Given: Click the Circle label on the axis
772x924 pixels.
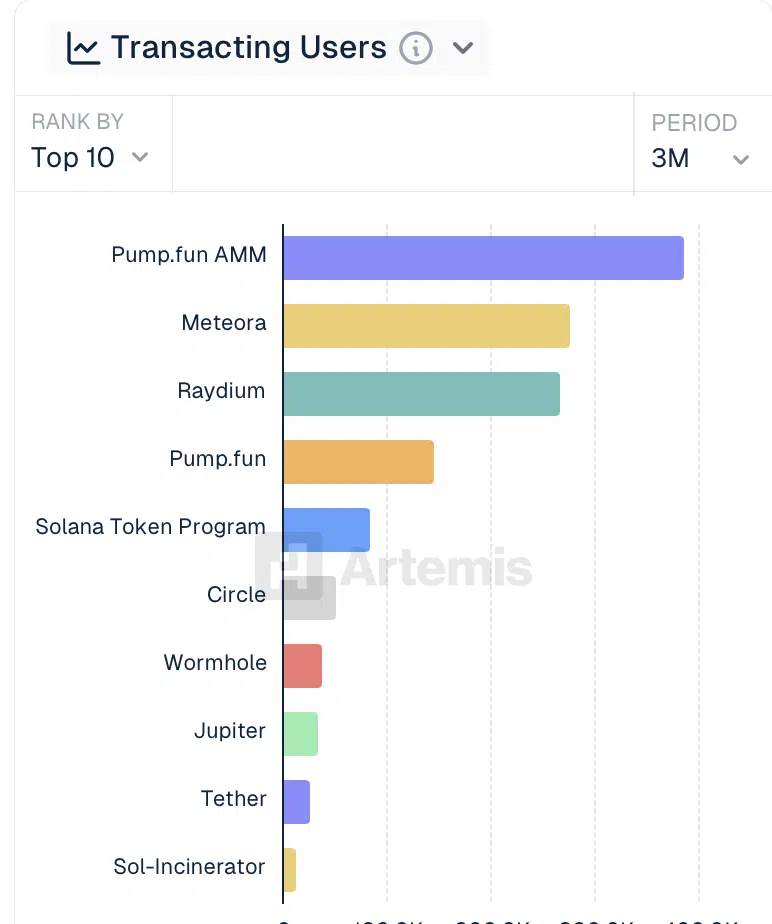Looking at the screenshot, I should tap(236, 594).
